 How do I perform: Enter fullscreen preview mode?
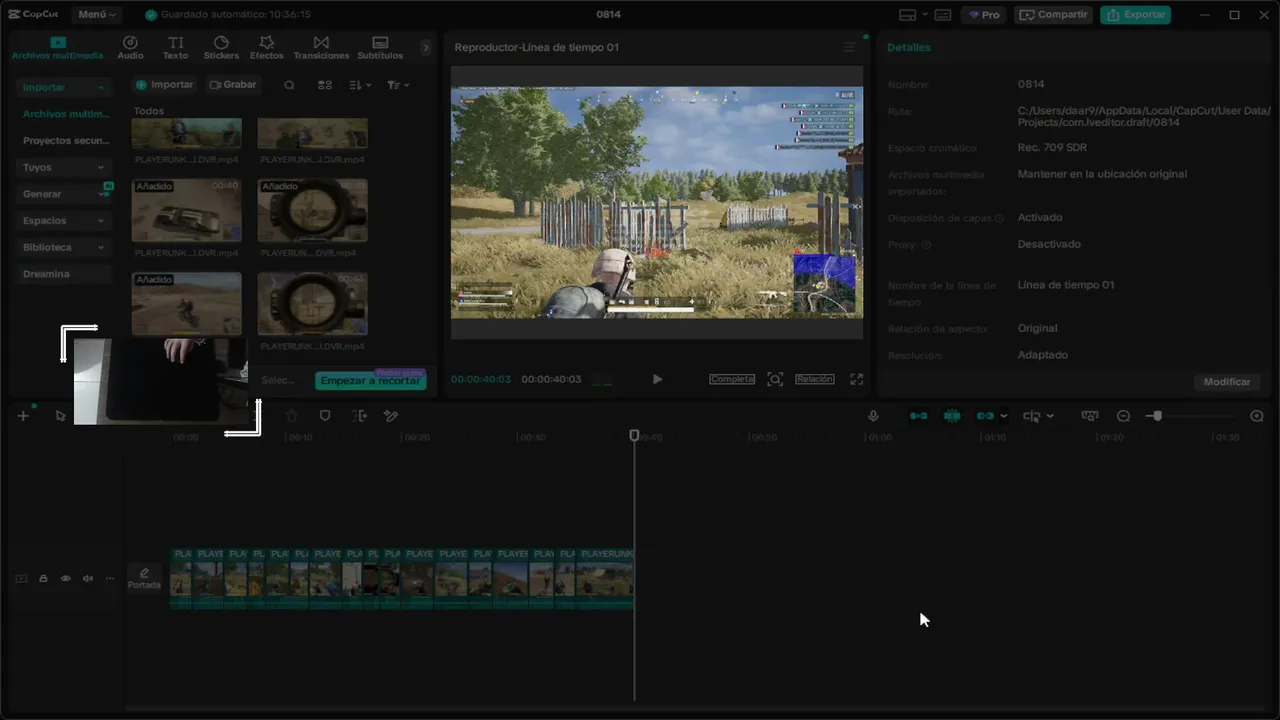tap(857, 379)
